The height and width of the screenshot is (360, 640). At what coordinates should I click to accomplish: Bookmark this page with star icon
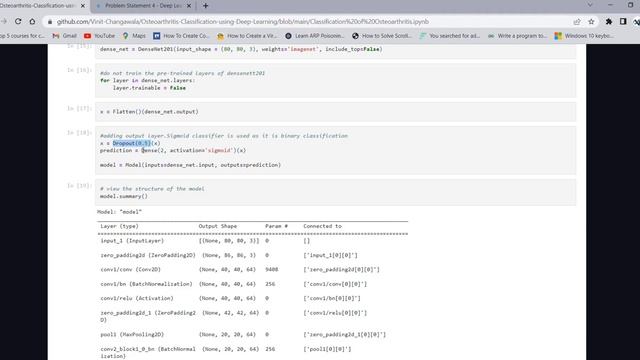coord(591,22)
